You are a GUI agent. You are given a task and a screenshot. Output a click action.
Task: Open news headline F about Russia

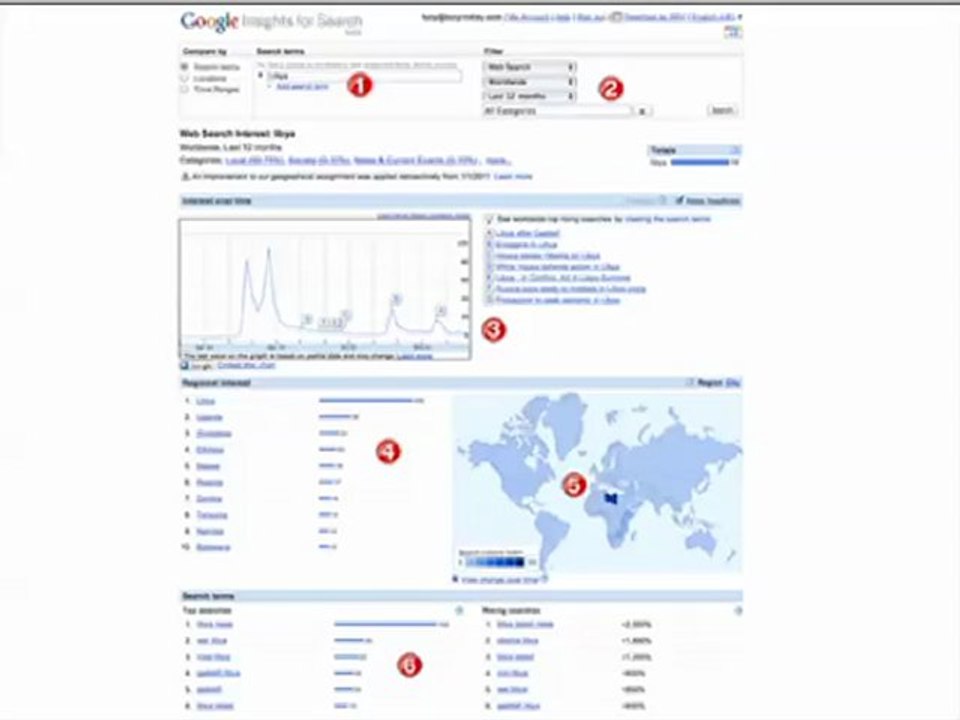571,289
